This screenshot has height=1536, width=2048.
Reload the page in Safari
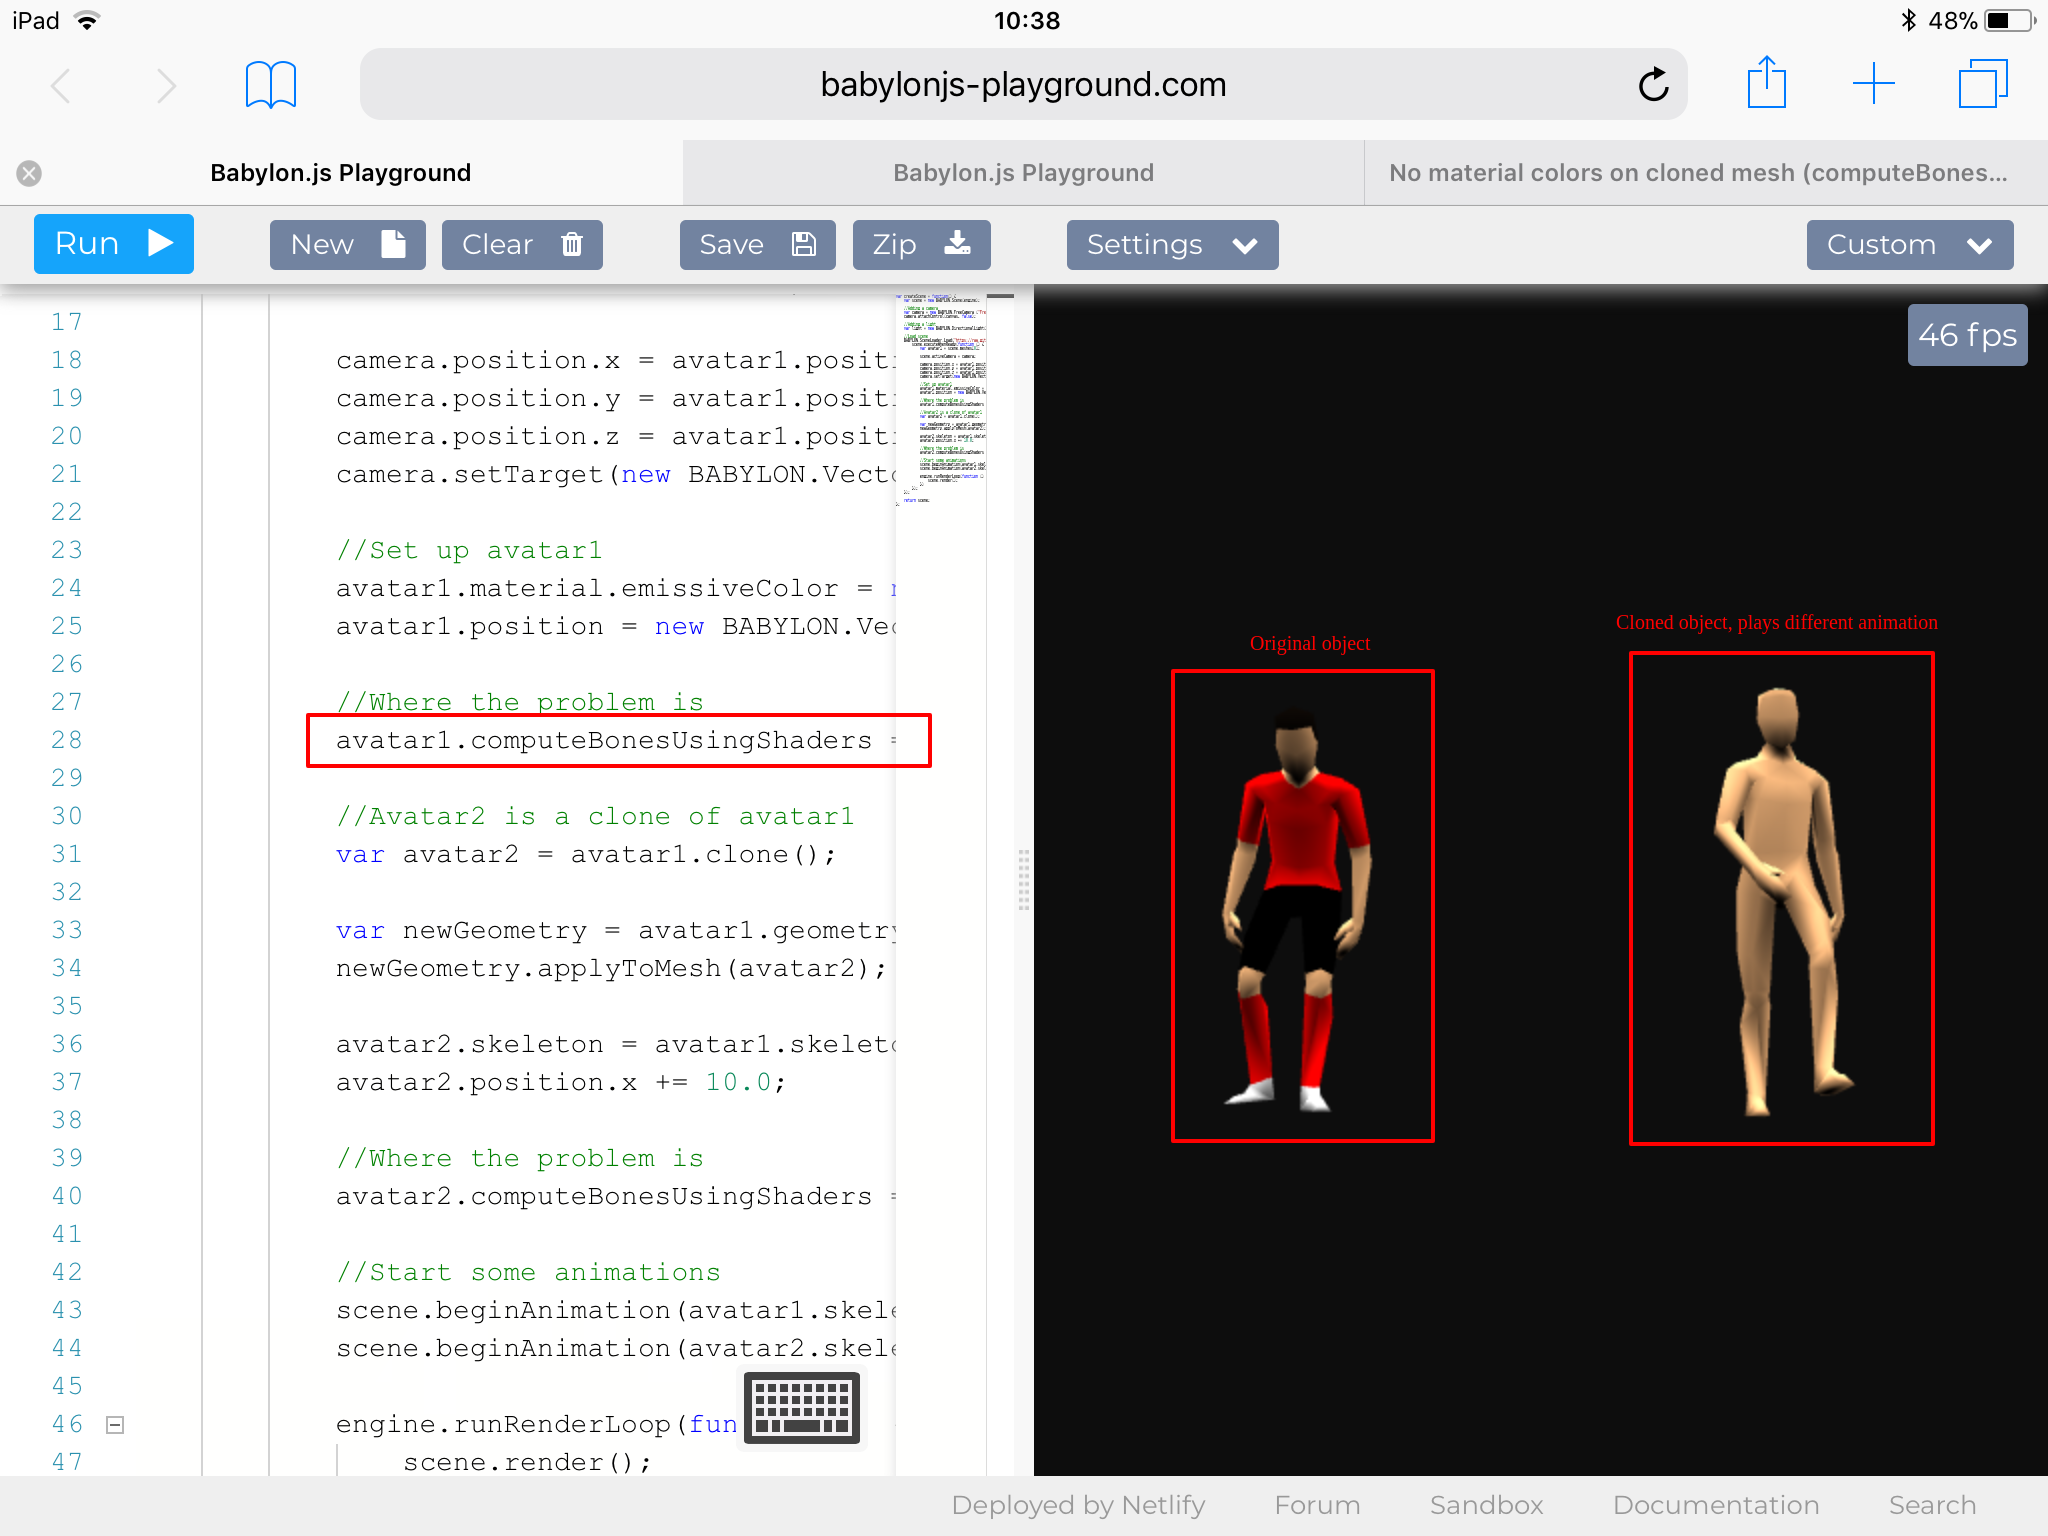click(x=1653, y=85)
